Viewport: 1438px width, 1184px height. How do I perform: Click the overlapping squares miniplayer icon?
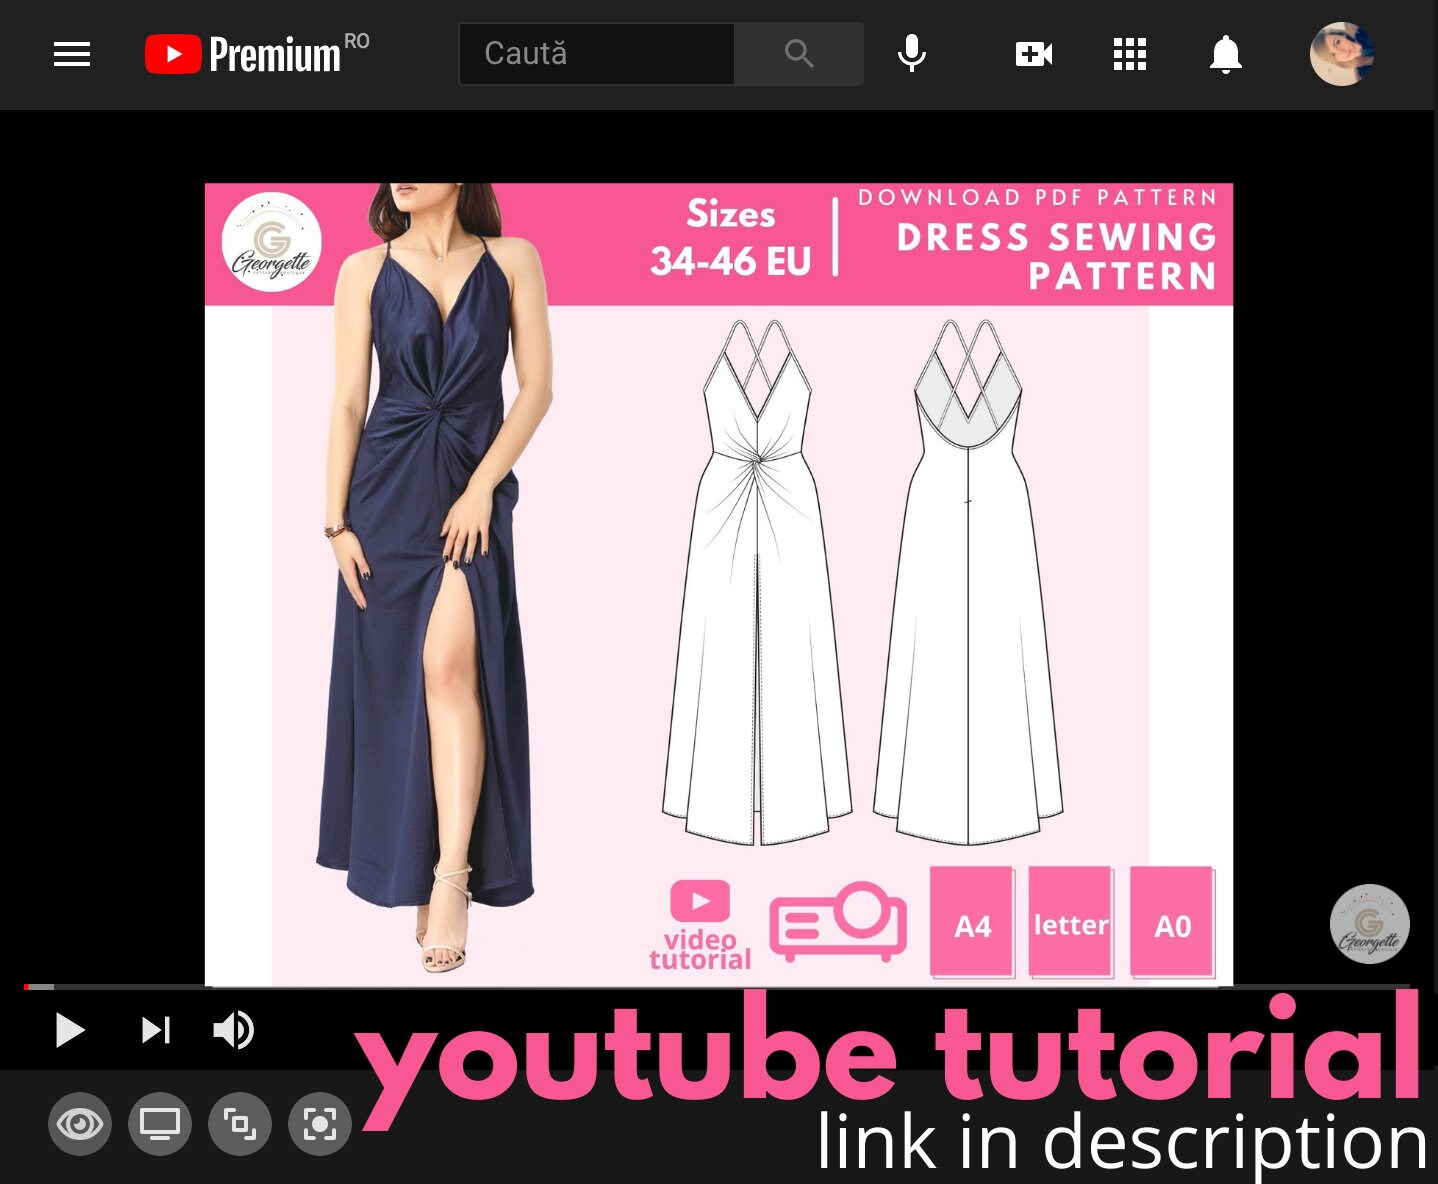tap(240, 1125)
